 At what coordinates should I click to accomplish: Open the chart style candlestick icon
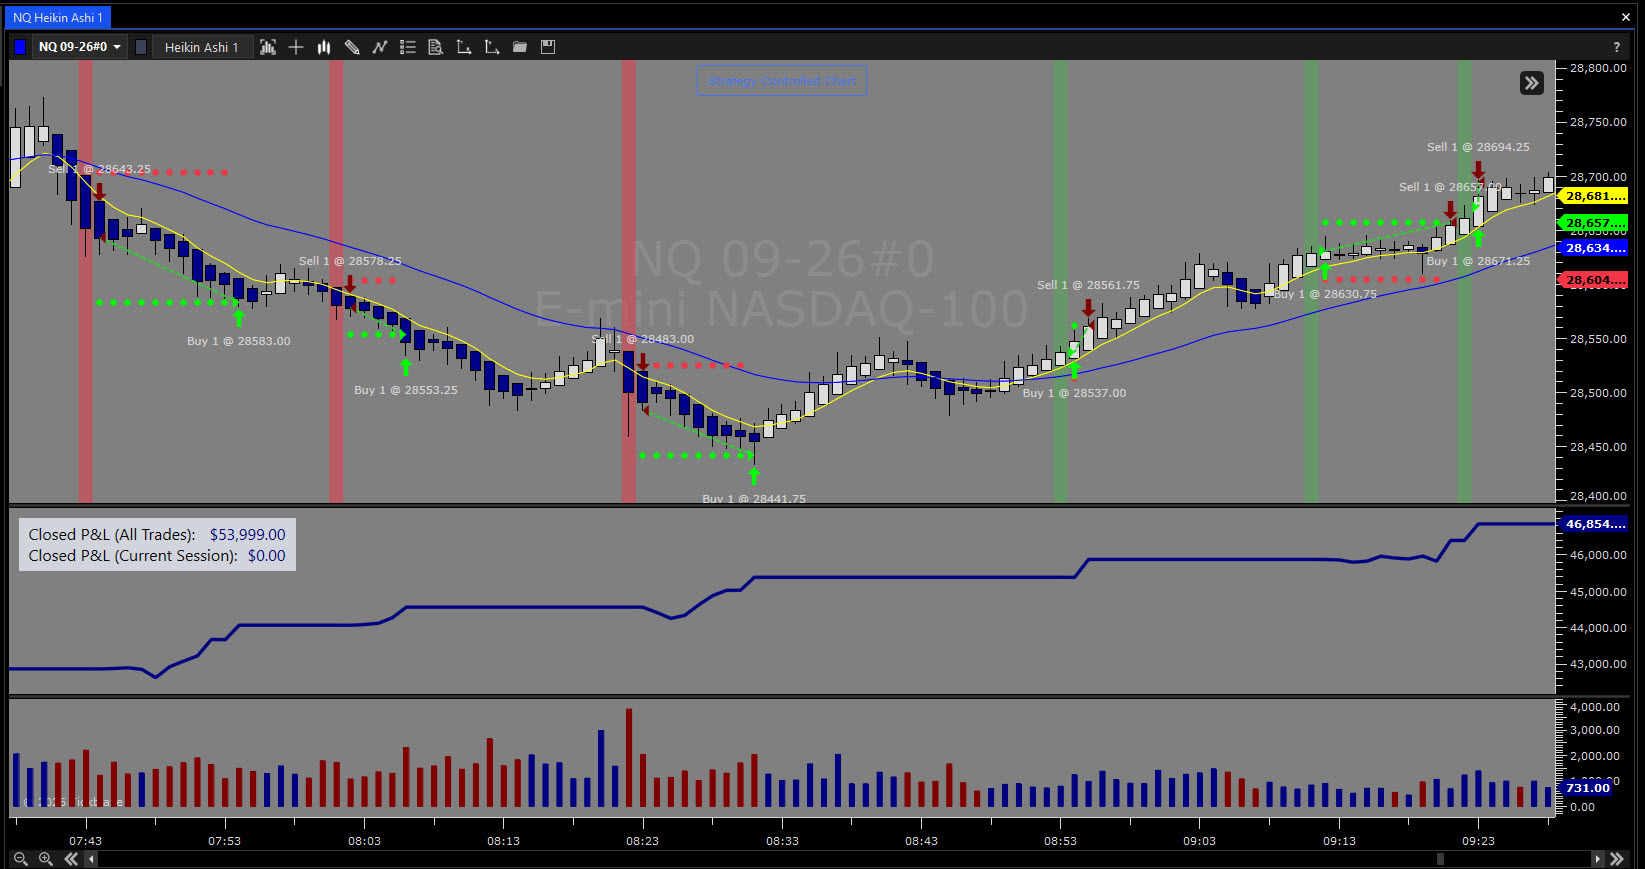[x=324, y=47]
